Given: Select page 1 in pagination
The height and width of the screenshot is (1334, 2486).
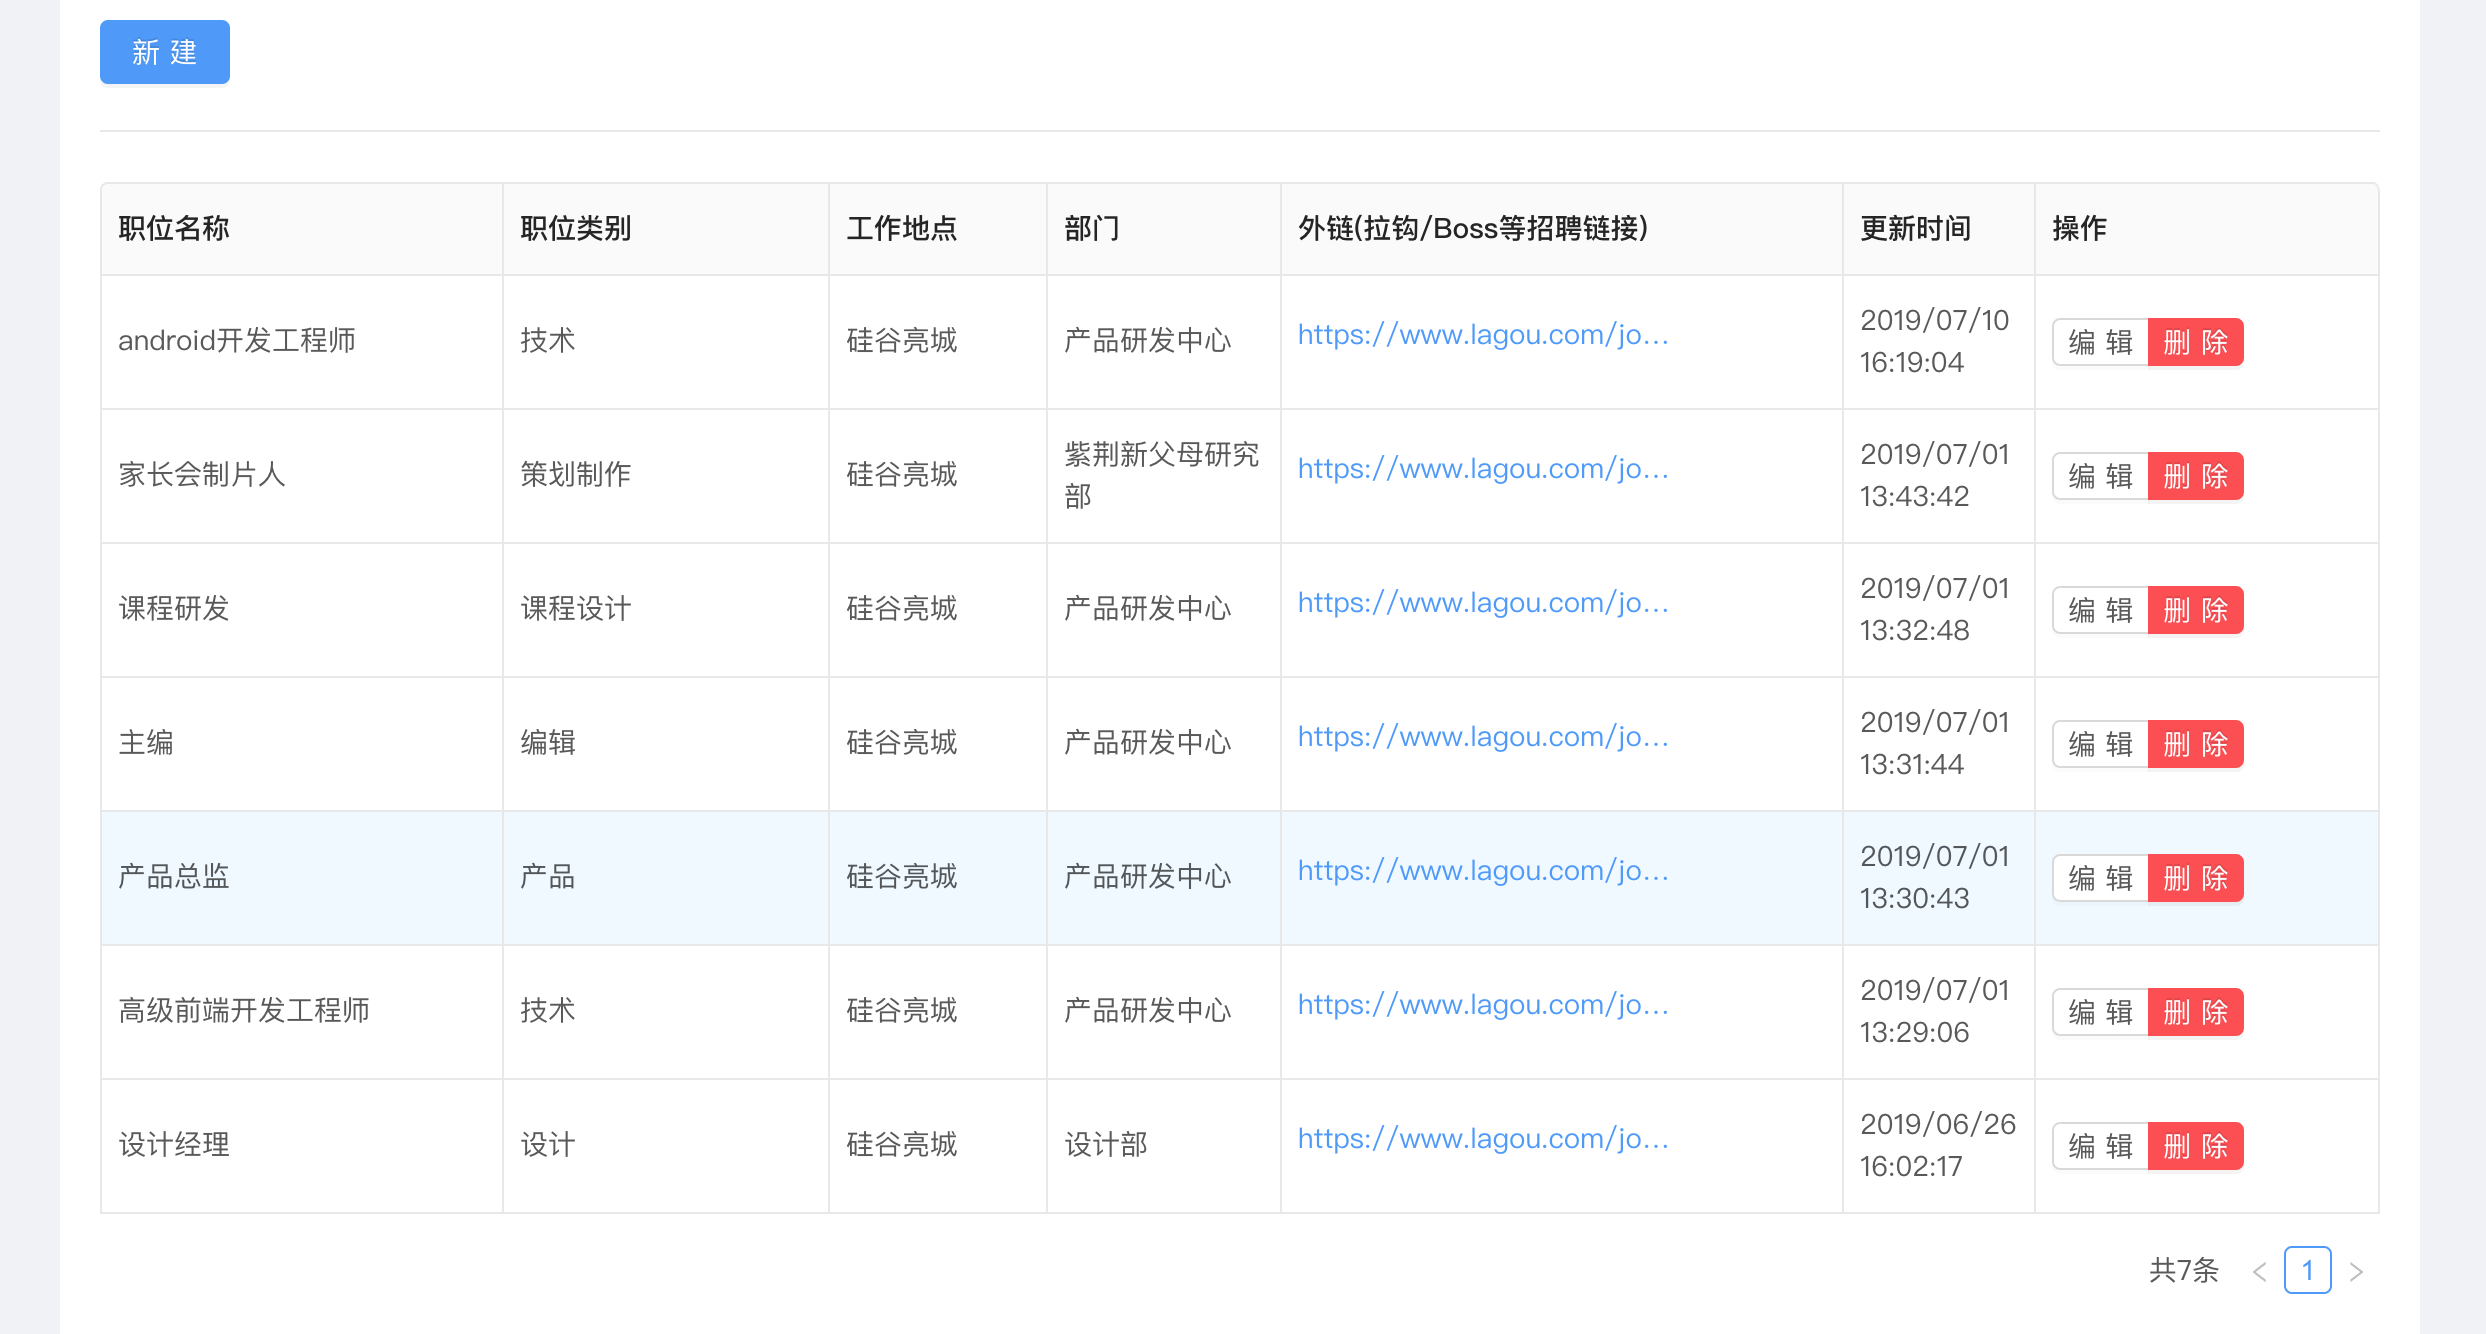Looking at the screenshot, I should (x=2307, y=1270).
